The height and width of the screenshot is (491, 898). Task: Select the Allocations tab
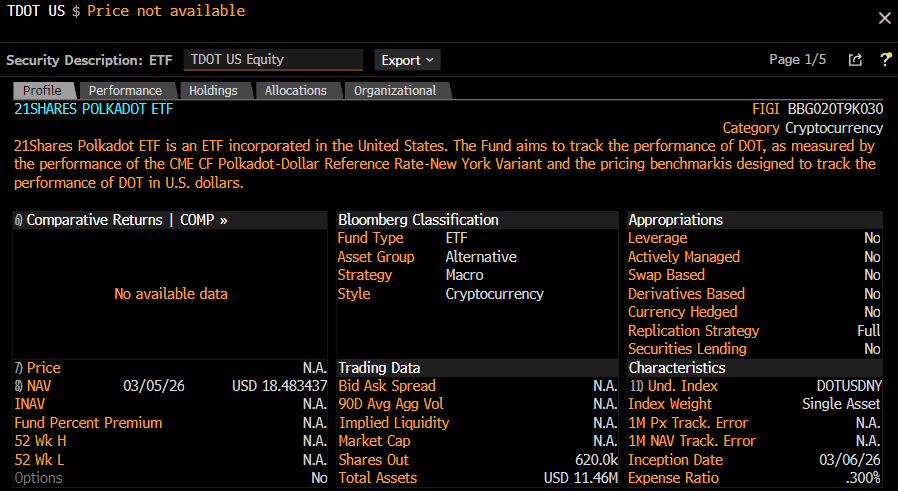point(295,91)
